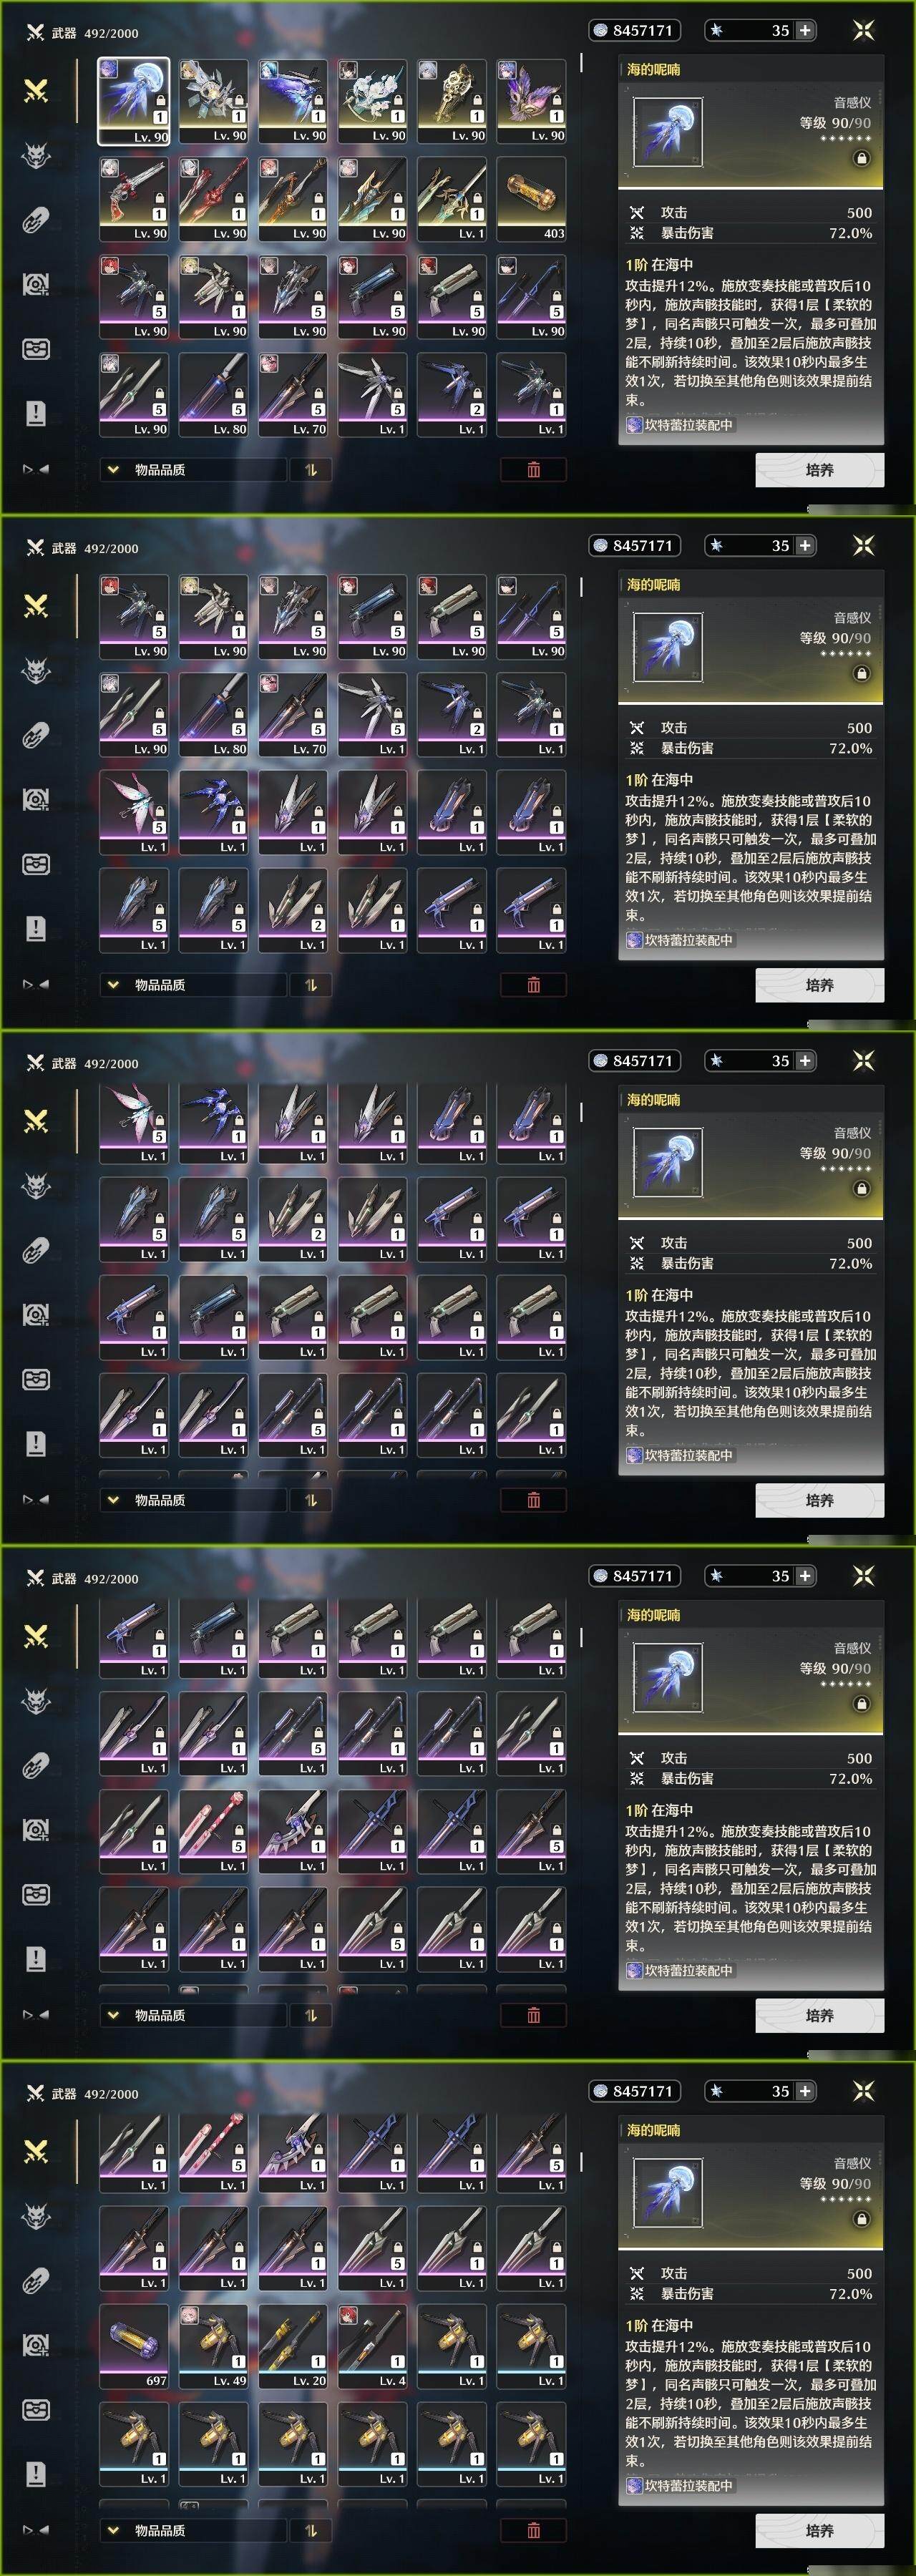
Task: Click the plus button beside topmost 35 currency
Action: click(804, 31)
